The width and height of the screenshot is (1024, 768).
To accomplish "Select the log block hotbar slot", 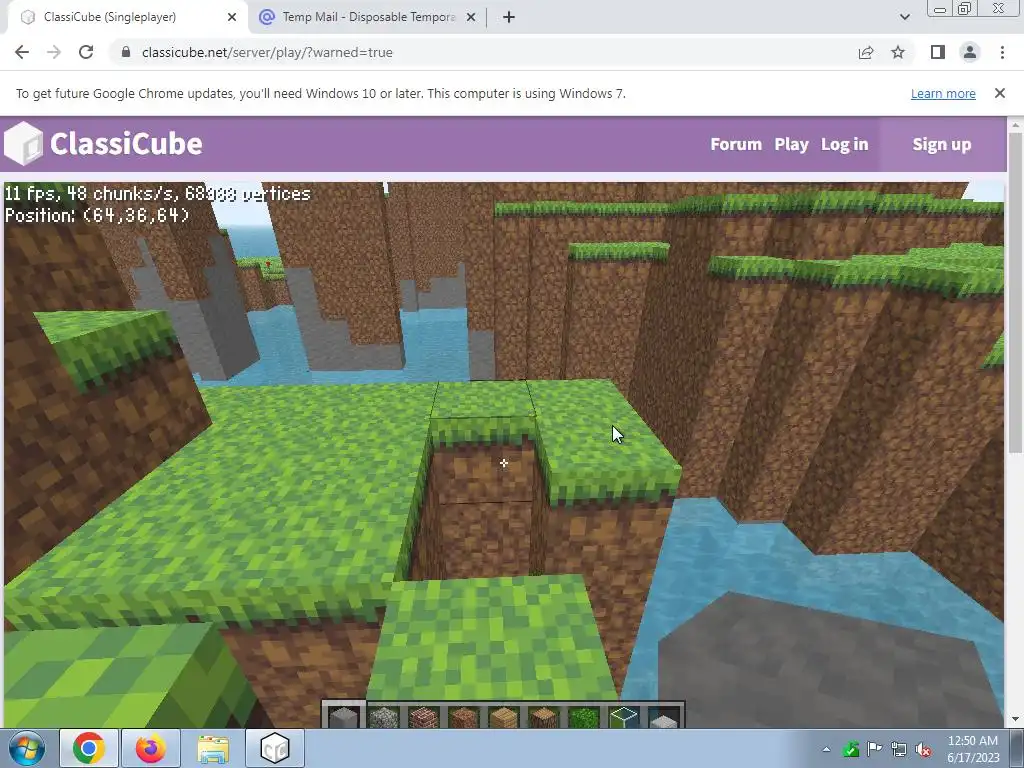I will coord(543,717).
